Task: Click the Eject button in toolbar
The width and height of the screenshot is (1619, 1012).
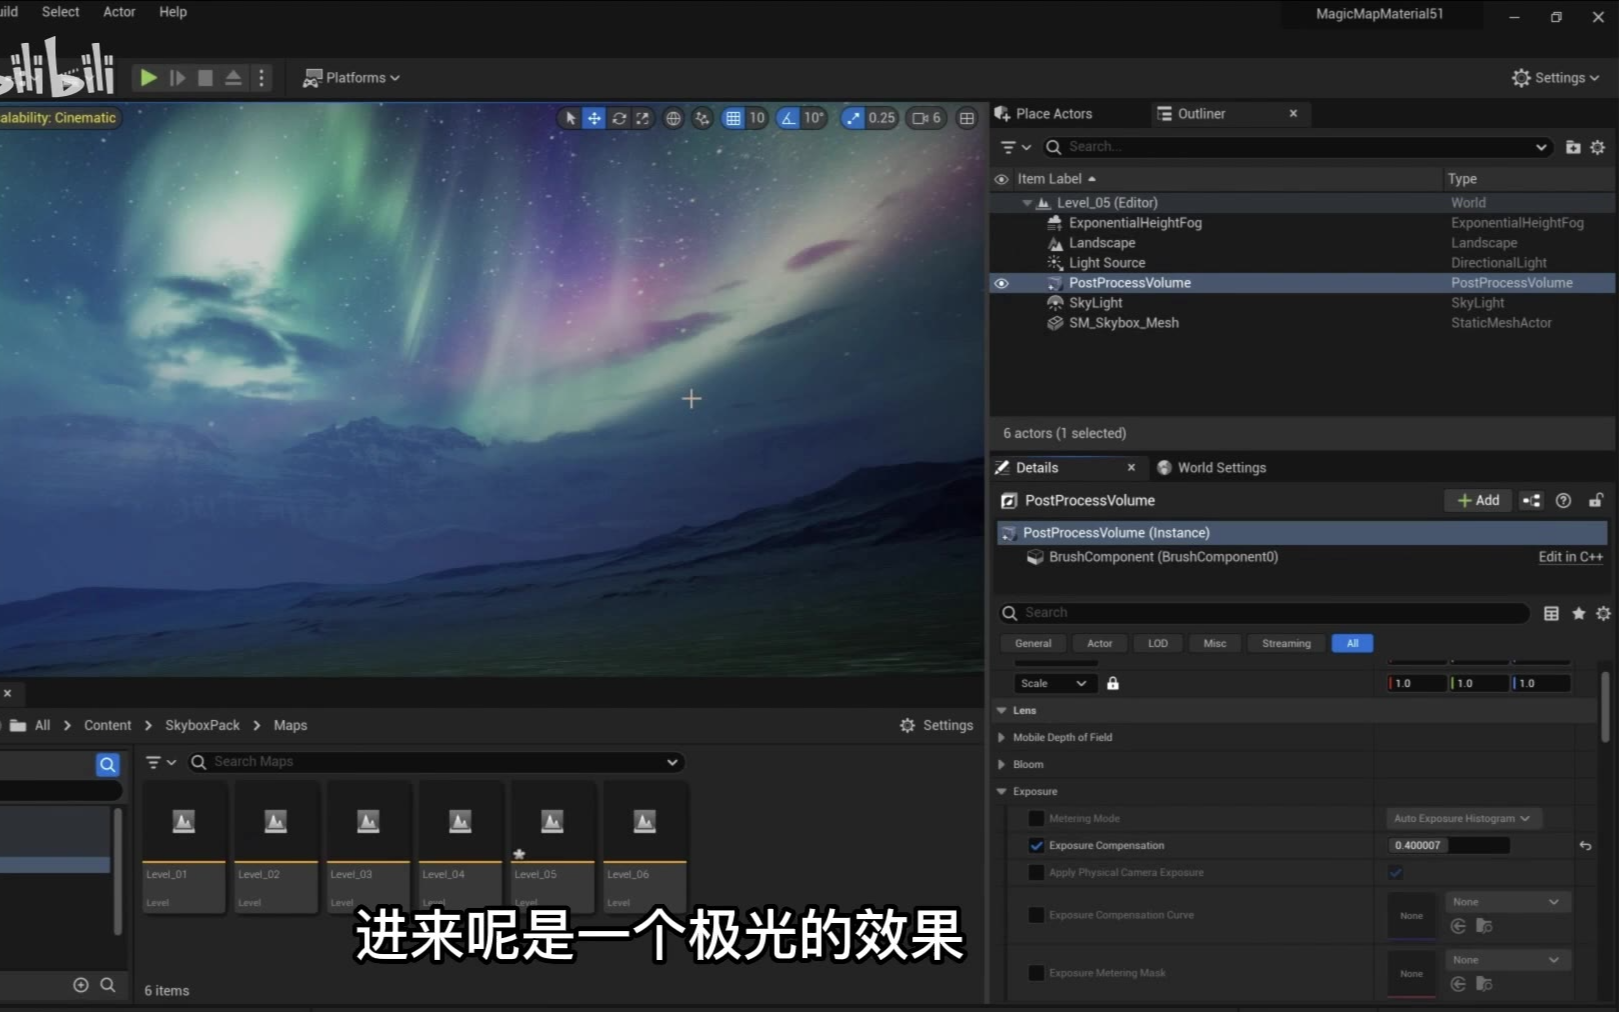Action: (233, 78)
